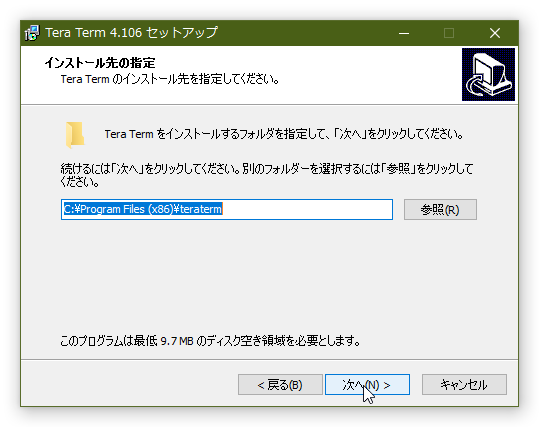Click the Tera Term をインストールするフォルダを指定して instruction text
The image size is (539, 427).
point(284,134)
